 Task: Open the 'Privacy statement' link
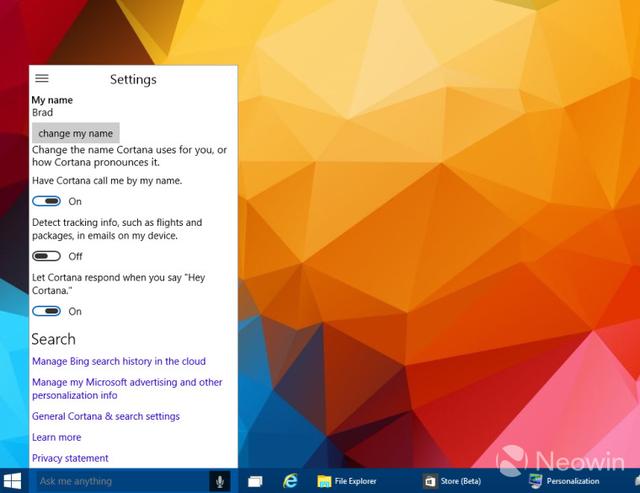pyautogui.click(x=70, y=458)
